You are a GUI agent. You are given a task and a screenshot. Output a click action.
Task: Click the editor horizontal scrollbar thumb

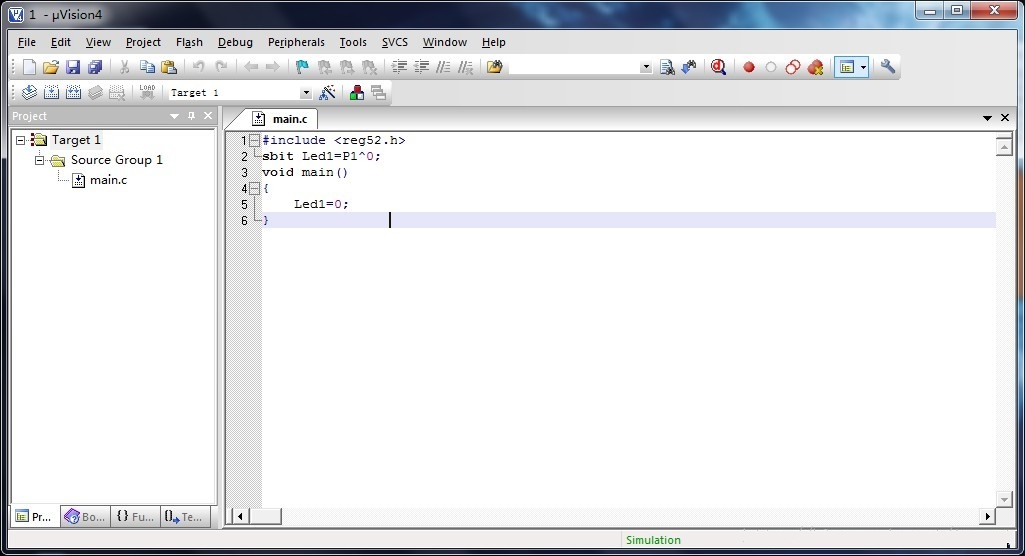(x=265, y=516)
